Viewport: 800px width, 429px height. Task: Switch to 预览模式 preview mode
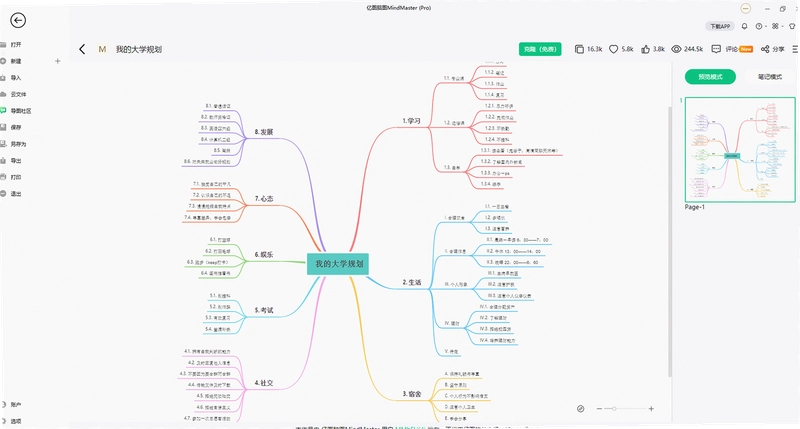(710, 77)
